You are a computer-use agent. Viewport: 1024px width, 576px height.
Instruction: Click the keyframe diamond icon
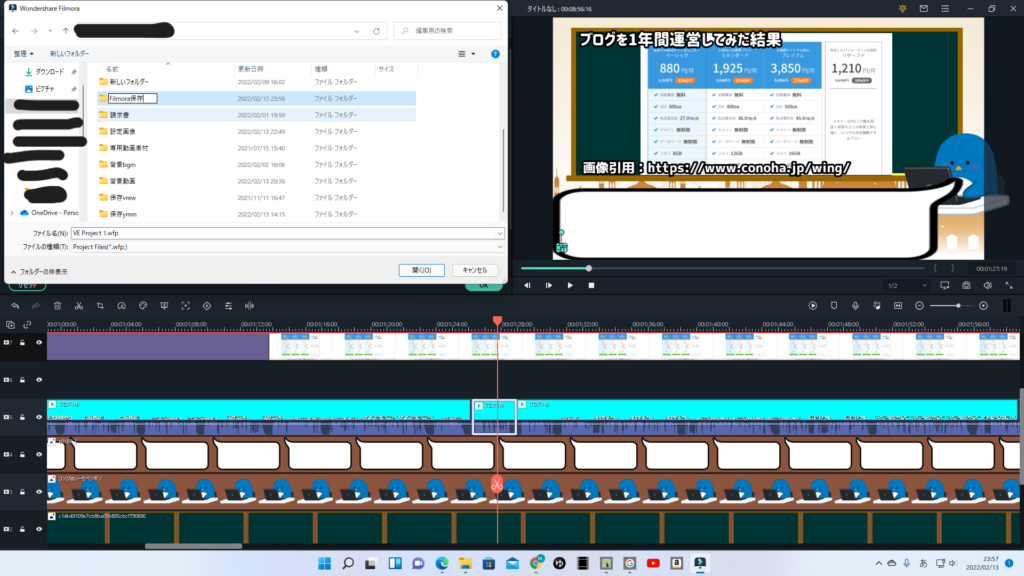point(207,306)
